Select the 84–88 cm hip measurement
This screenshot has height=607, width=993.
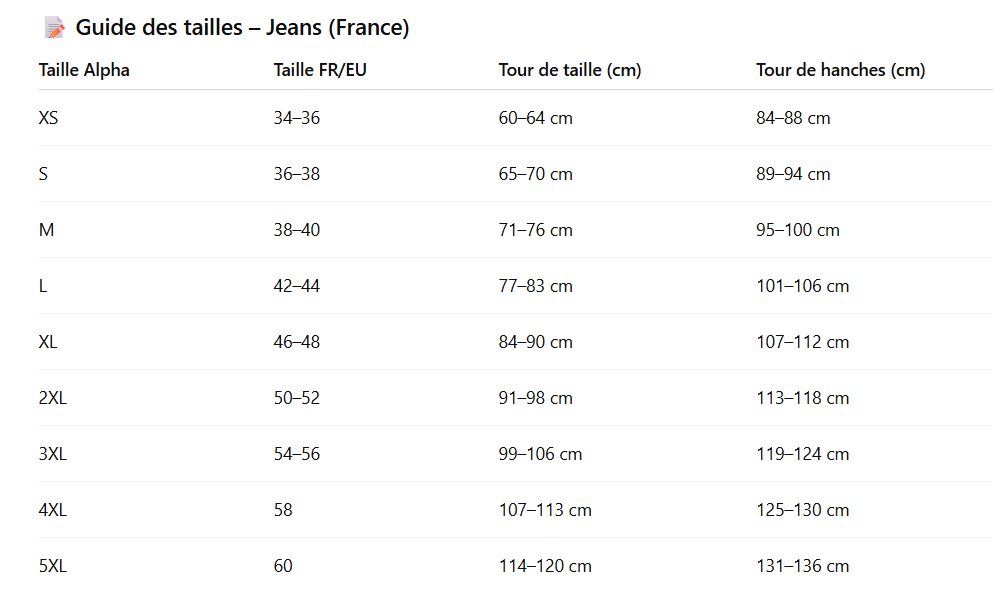point(793,118)
